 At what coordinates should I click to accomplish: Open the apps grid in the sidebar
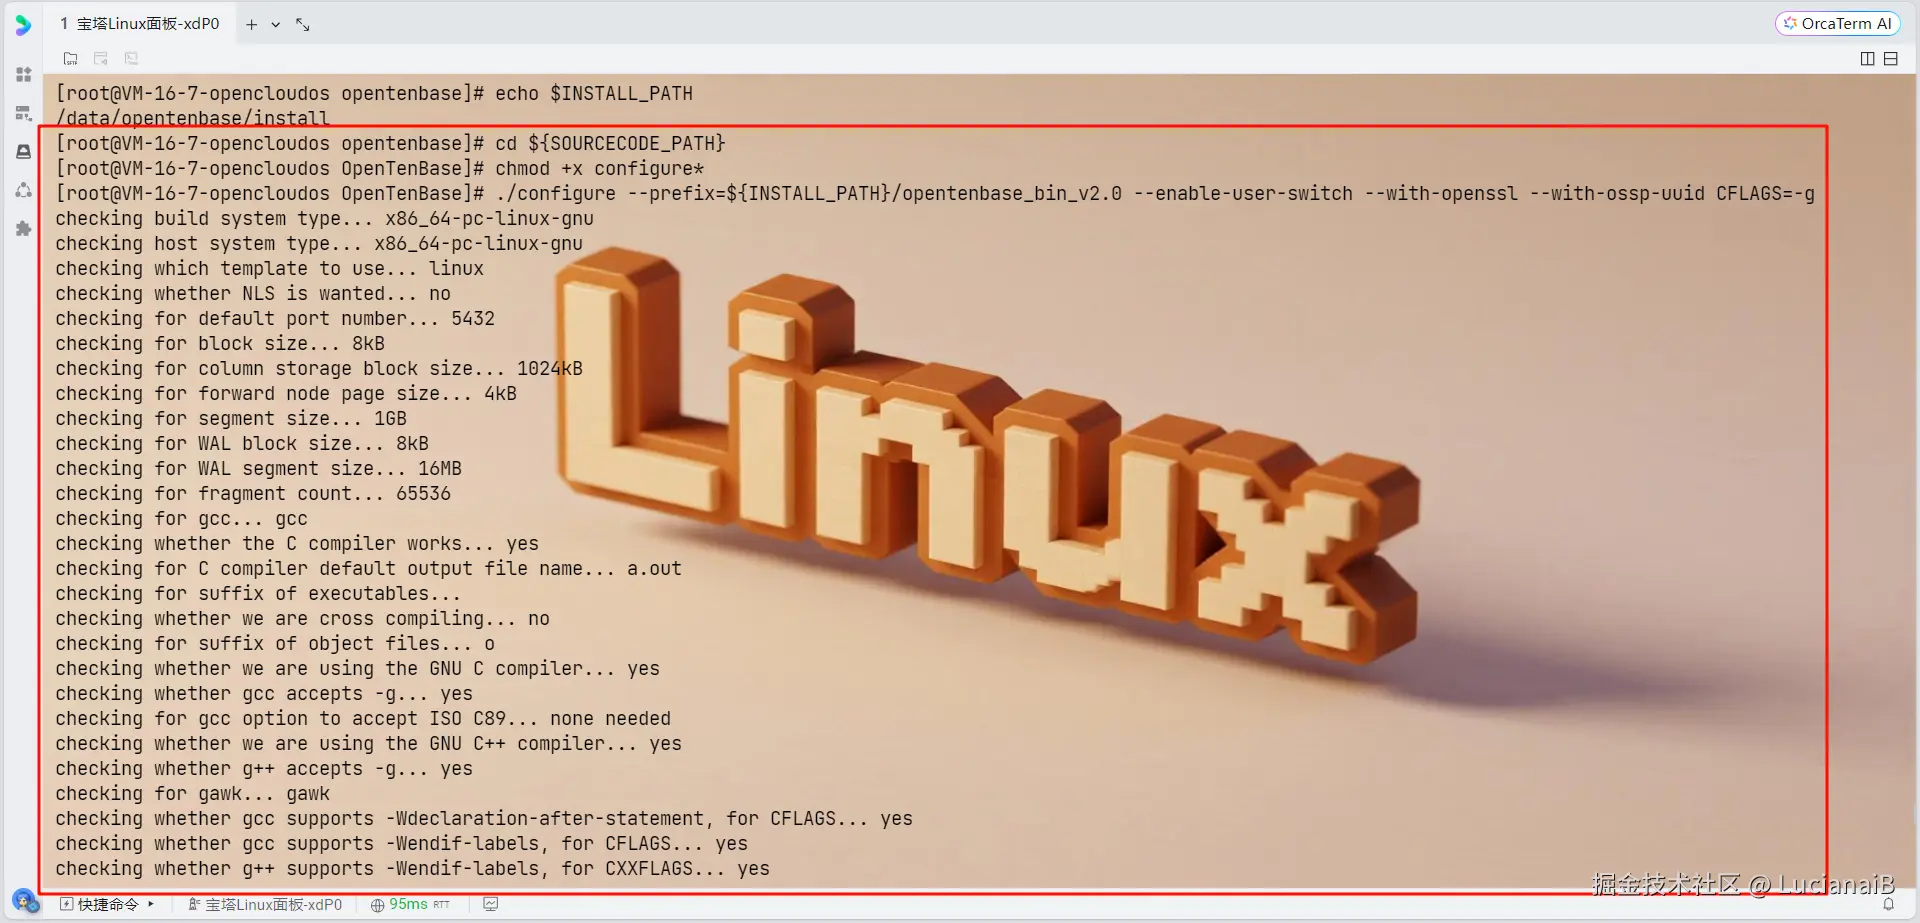pyautogui.click(x=24, y=75)
